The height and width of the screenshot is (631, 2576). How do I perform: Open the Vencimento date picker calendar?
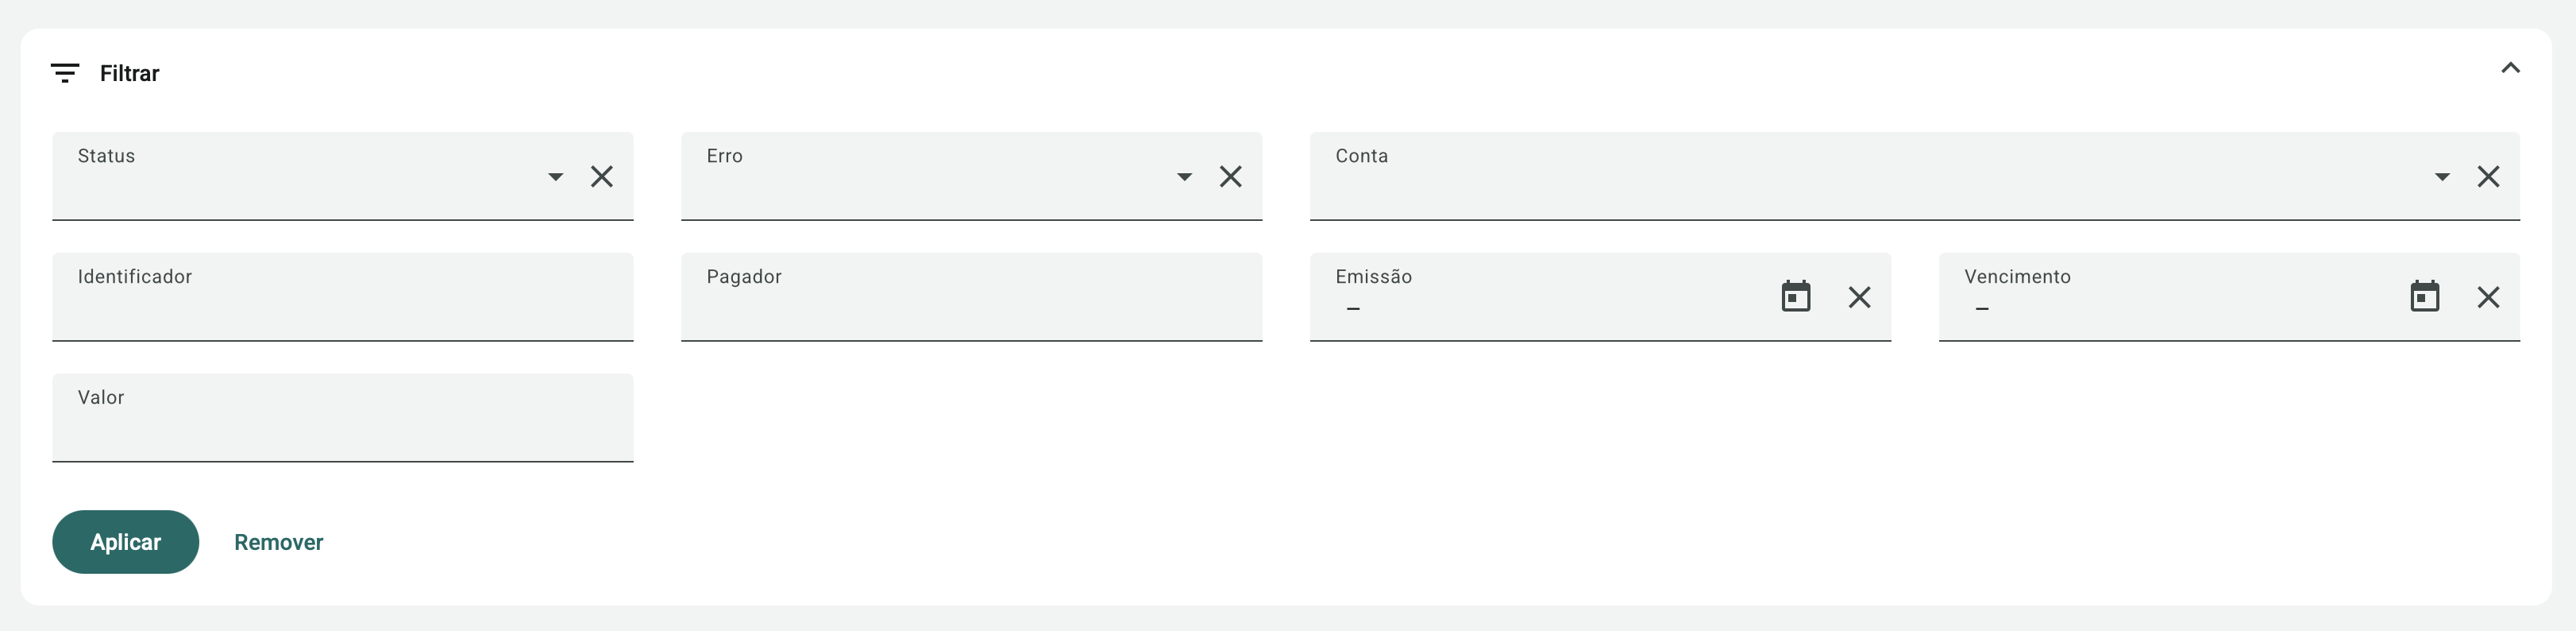[x=2426, y=296]
